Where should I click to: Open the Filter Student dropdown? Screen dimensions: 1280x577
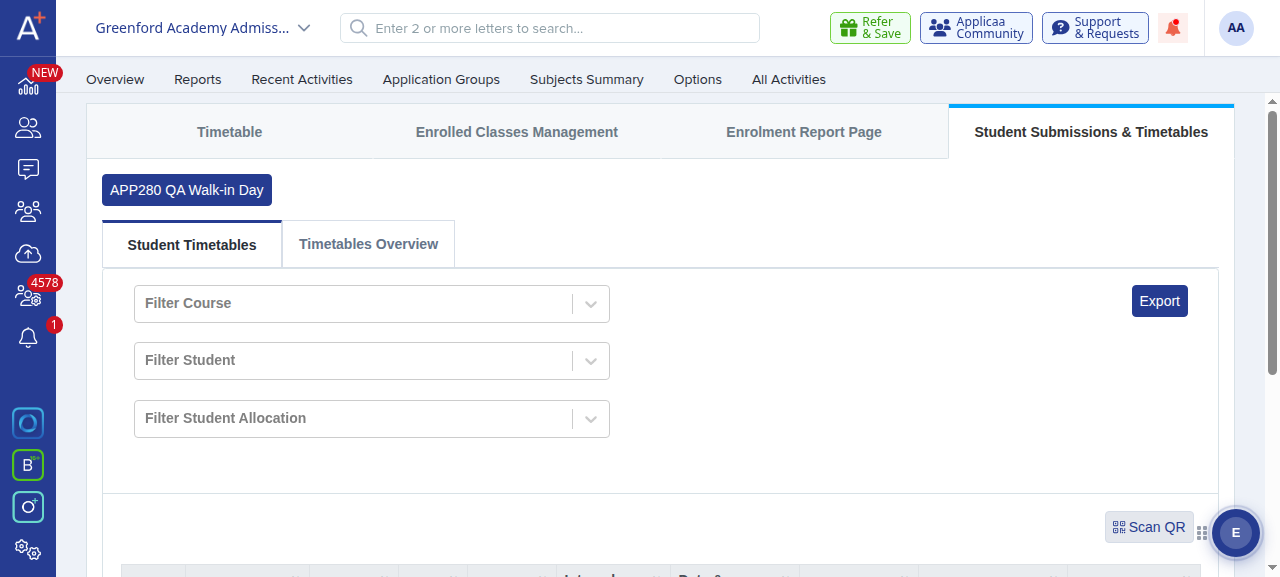[372, 361]
